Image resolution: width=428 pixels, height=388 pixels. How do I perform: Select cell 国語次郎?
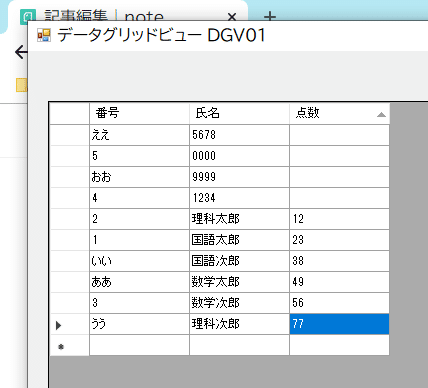(x=239, y=261)
